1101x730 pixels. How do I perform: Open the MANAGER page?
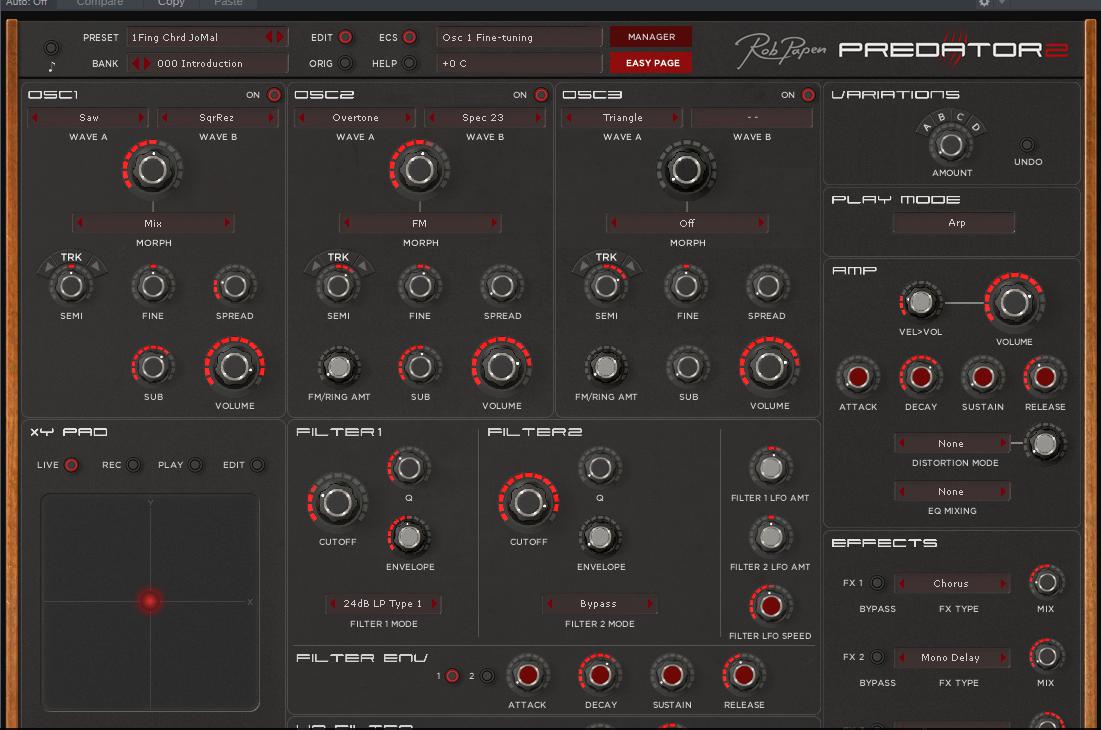click(651, 36)
